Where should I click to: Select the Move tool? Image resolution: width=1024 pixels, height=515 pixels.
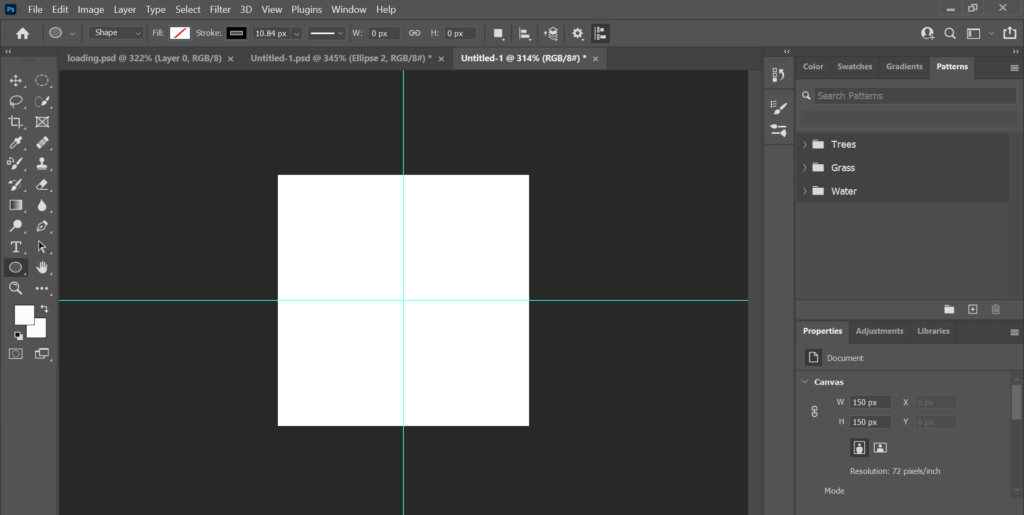point(16,80)
